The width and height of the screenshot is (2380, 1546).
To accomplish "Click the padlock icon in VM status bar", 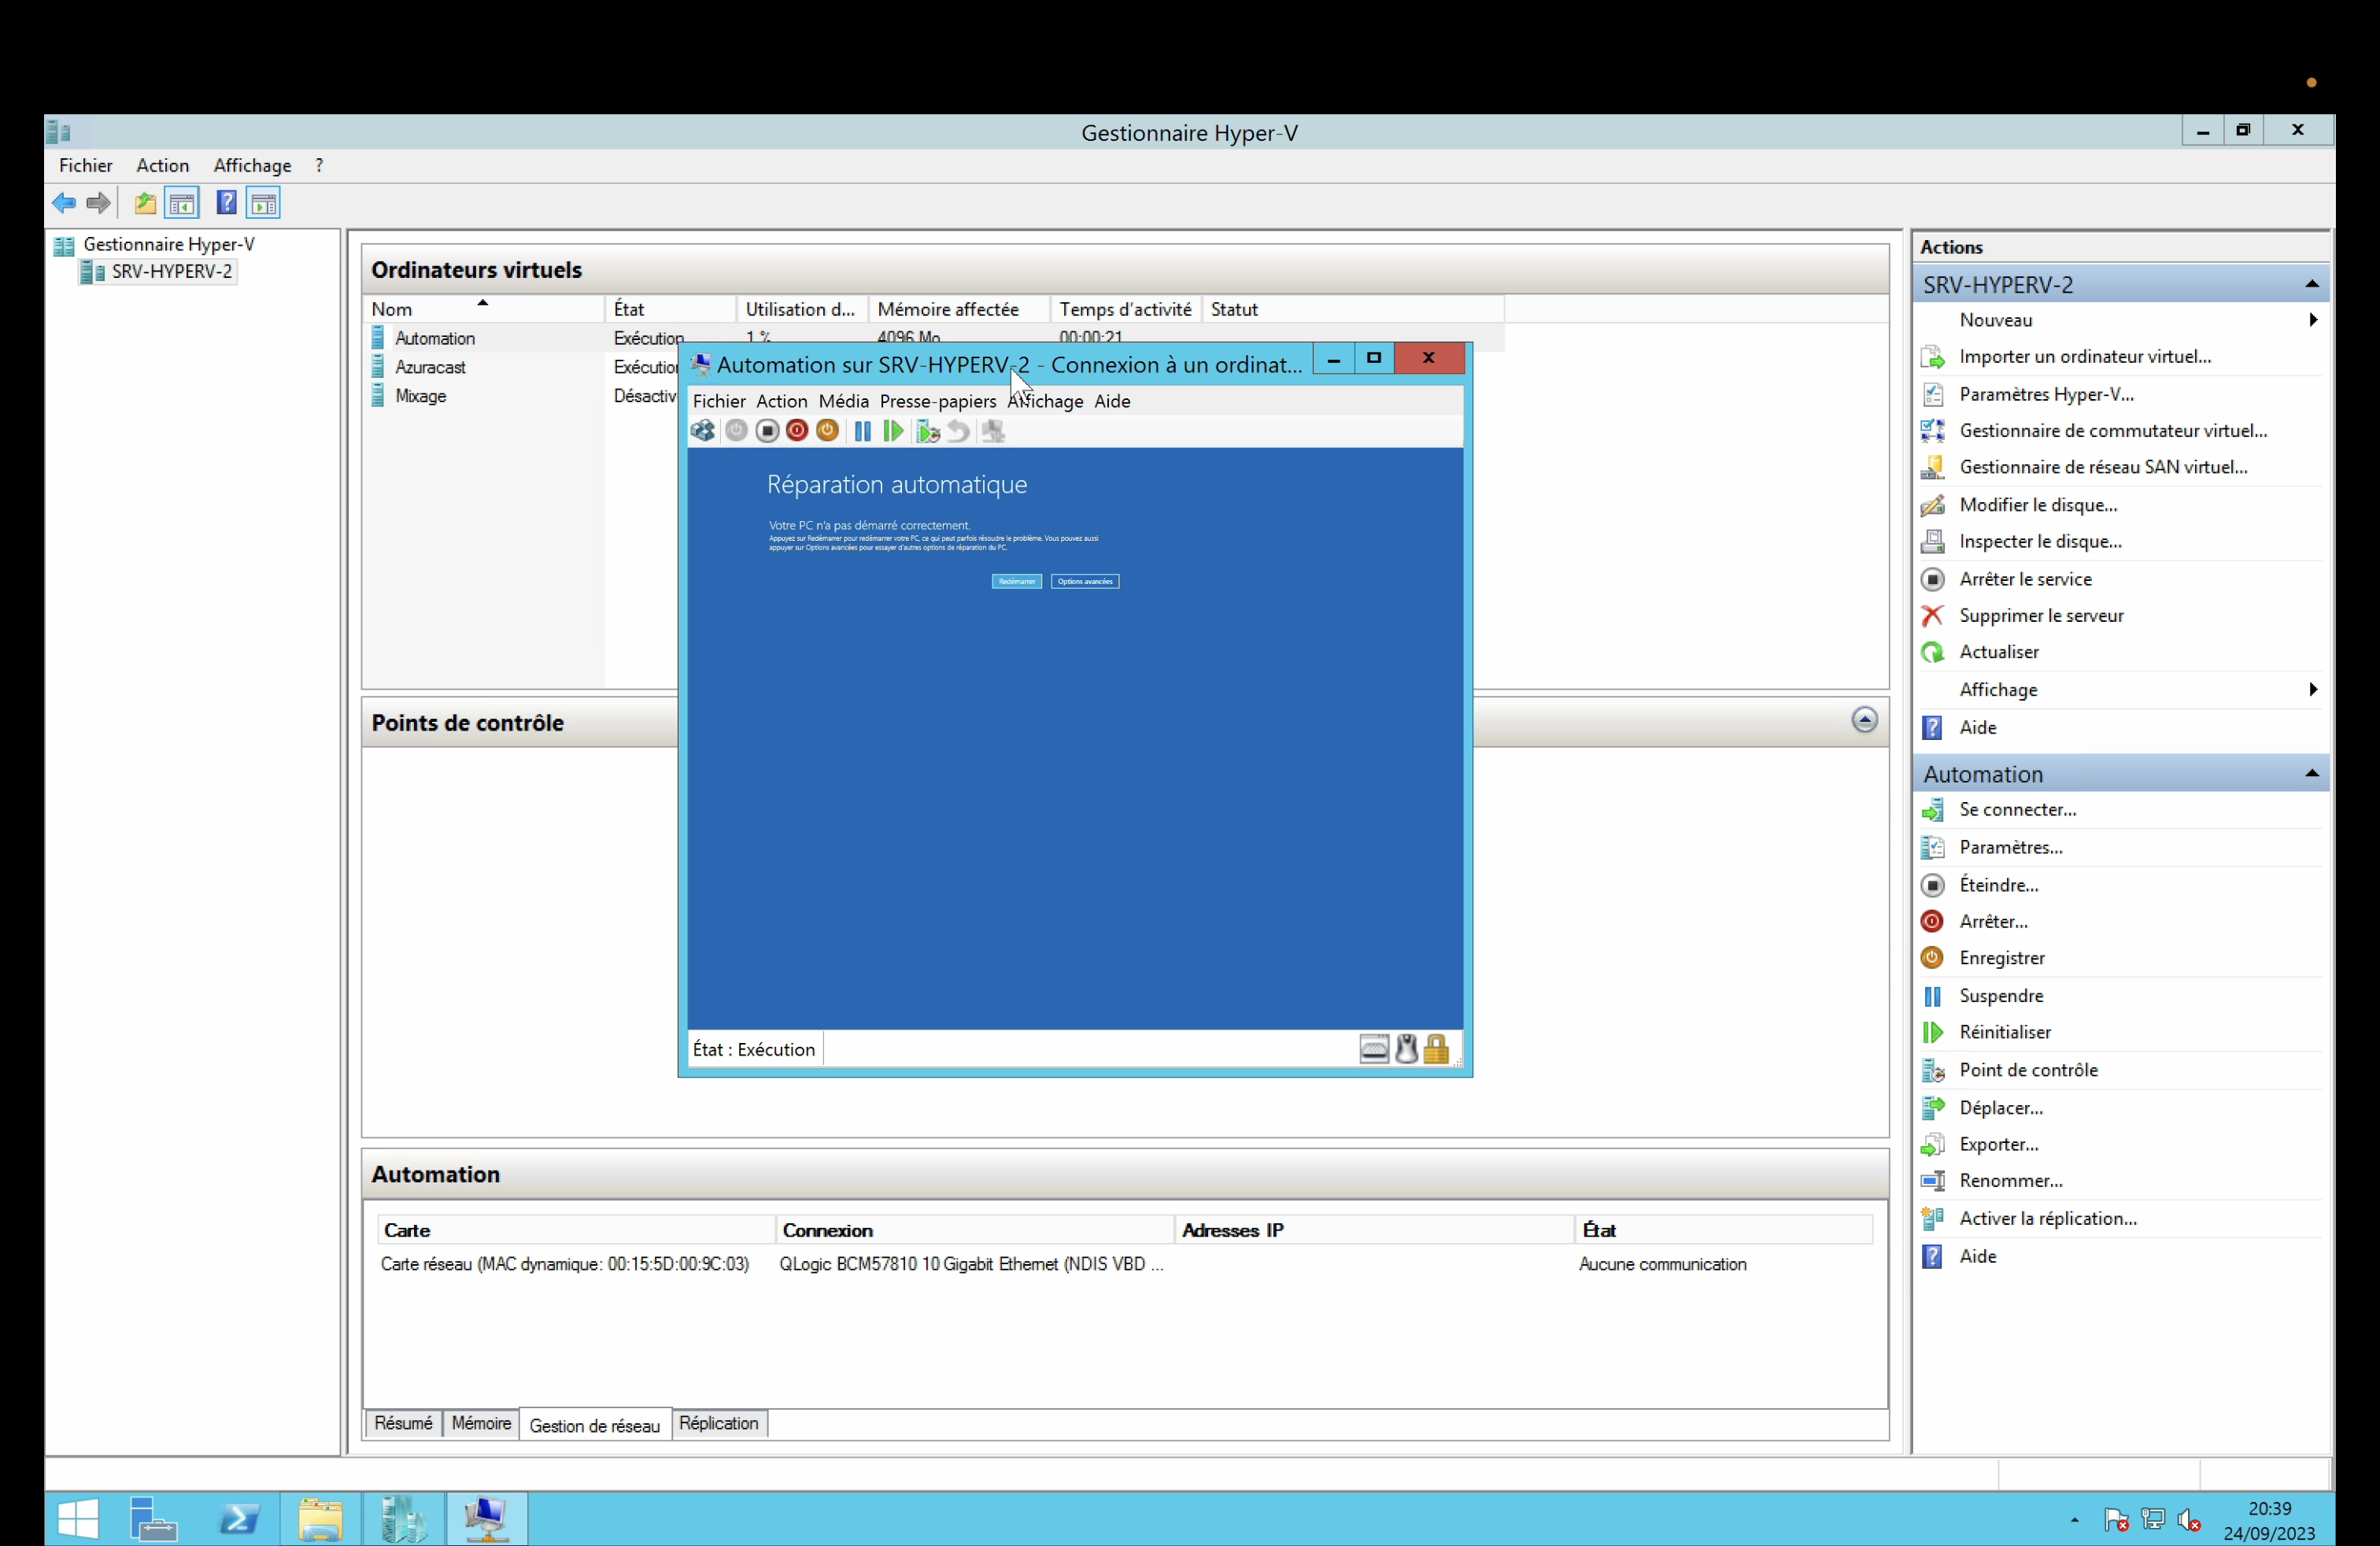I will (1436, 1049).
